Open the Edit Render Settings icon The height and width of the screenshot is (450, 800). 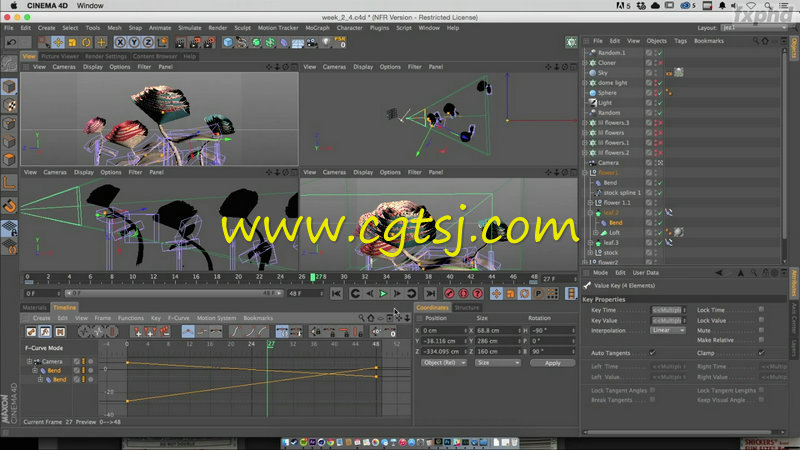click(x=209, y=43)
